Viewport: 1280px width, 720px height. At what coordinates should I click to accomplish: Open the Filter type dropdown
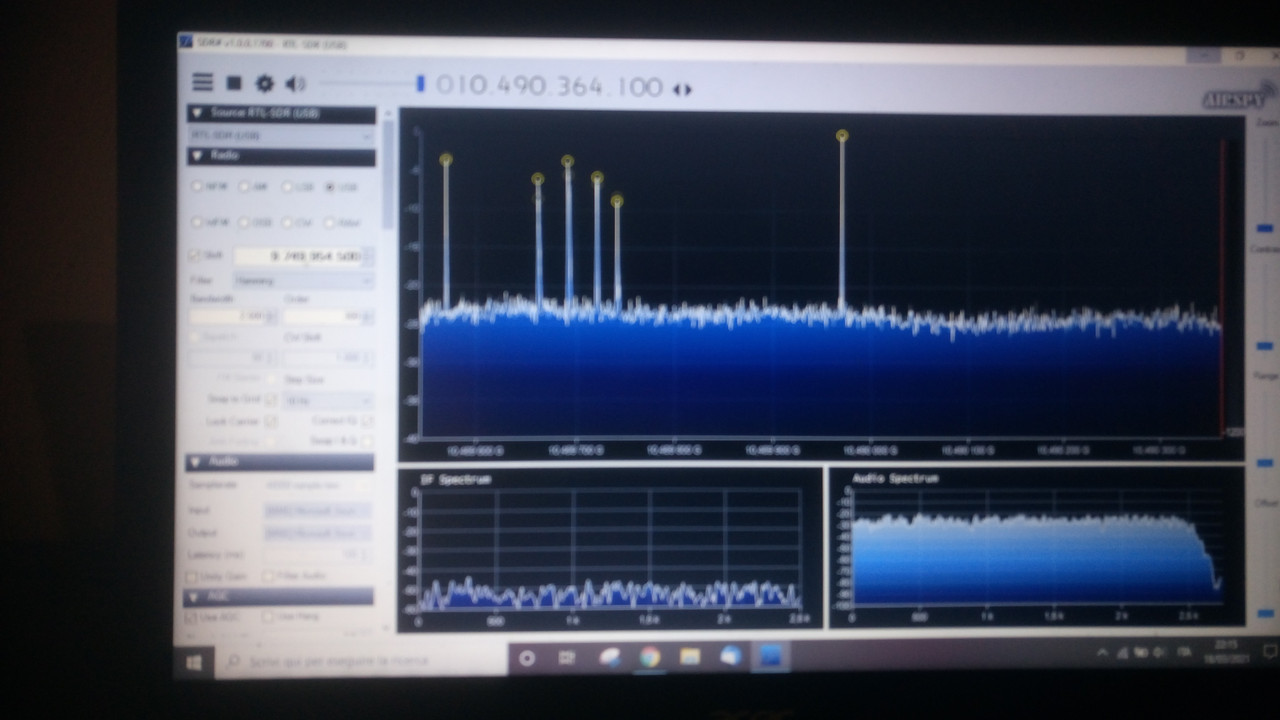pos(303,281)
